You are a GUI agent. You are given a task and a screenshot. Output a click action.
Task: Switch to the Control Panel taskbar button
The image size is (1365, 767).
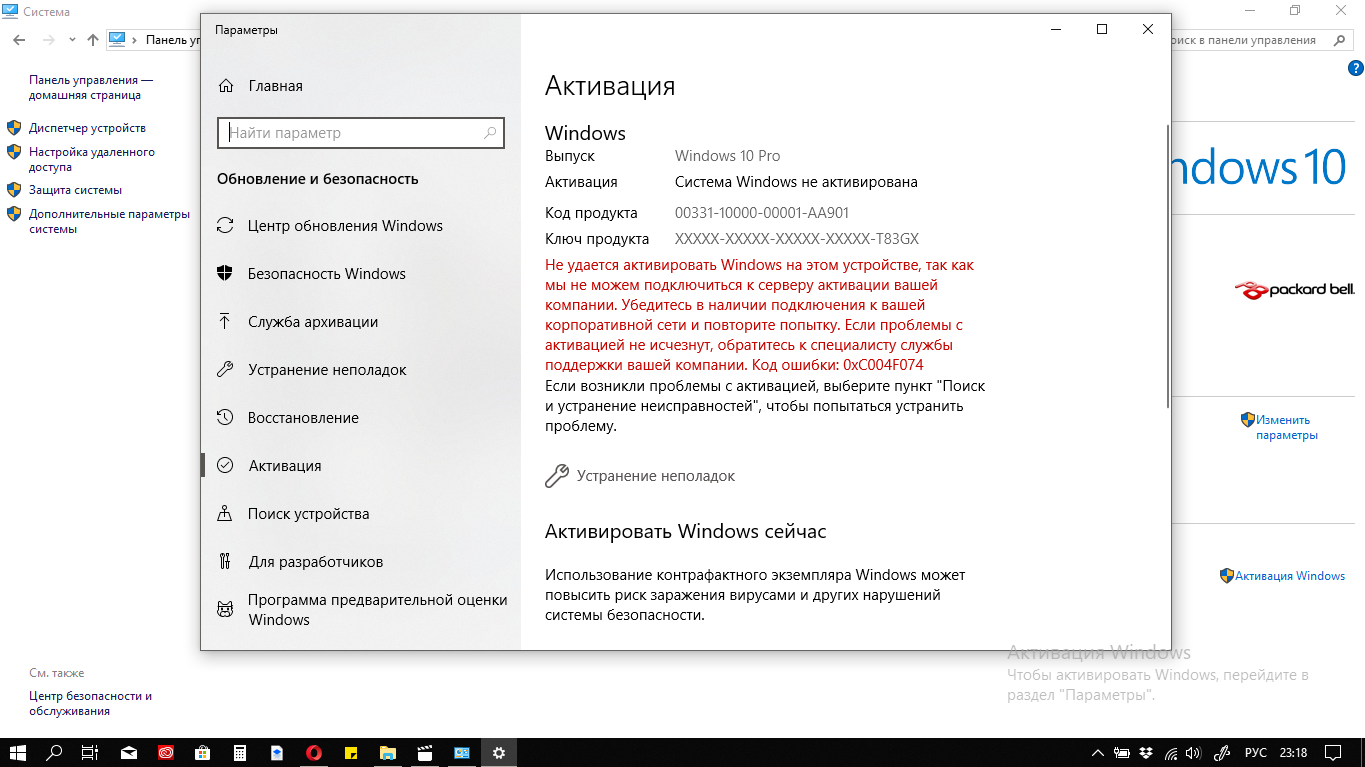[x=462, y=752]
